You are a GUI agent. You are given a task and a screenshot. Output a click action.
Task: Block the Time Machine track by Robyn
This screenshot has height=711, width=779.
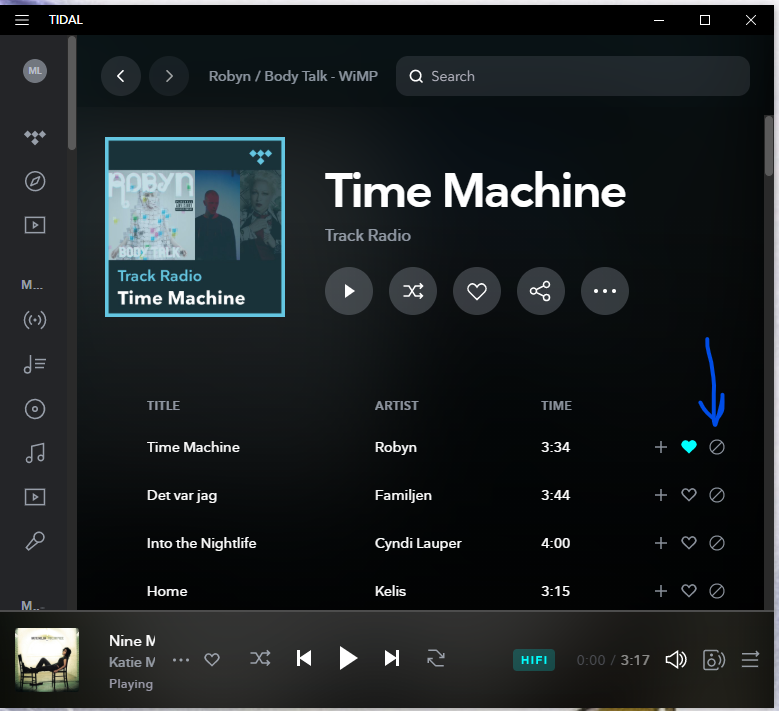click(x=717, y=447)
